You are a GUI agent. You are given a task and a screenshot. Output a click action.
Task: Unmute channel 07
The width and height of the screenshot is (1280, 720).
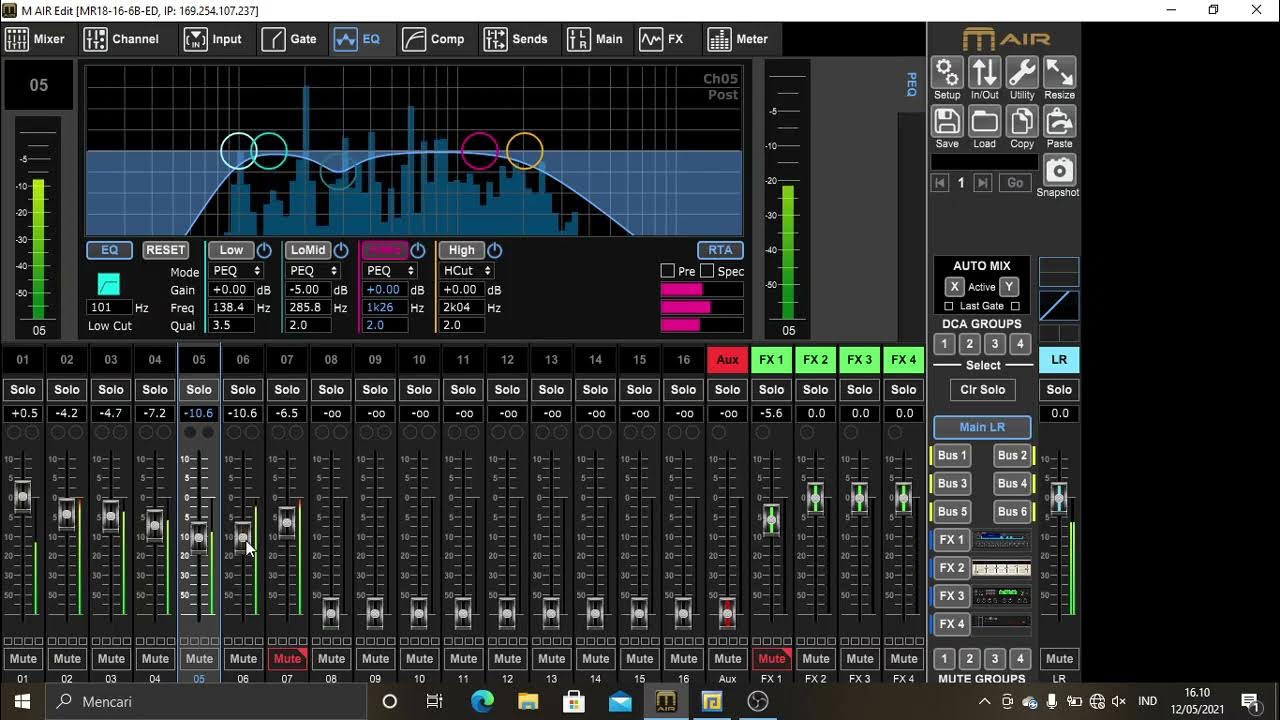pos(287,659)
